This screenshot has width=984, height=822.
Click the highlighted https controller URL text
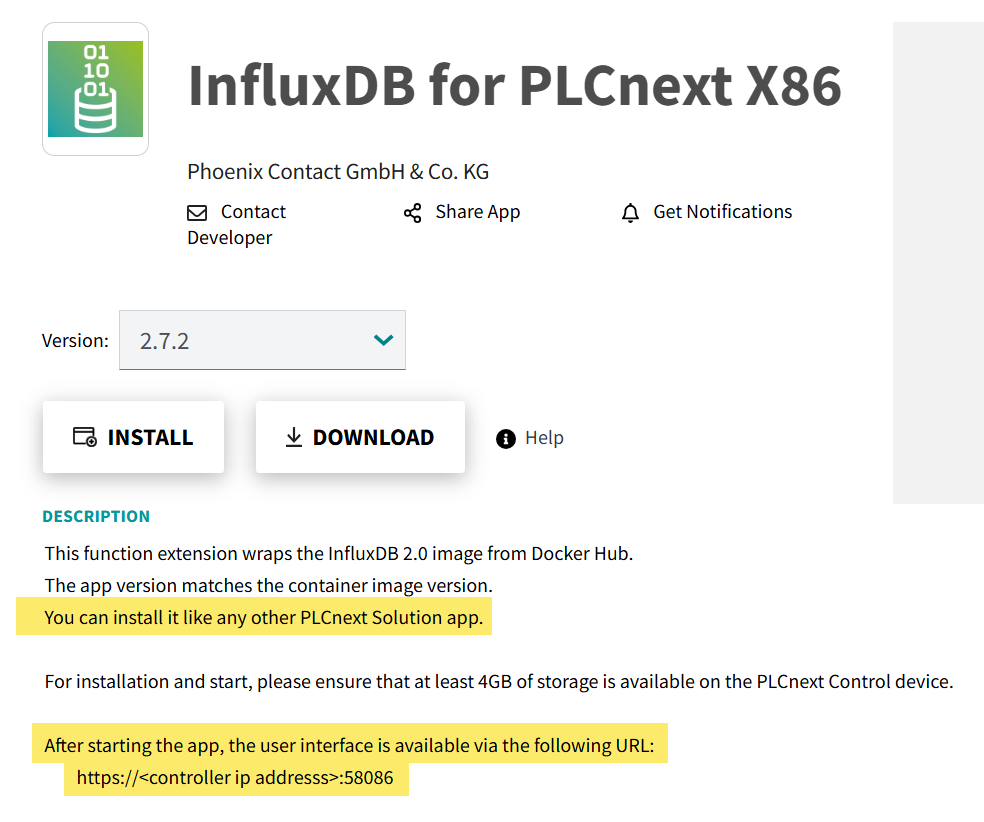click(235, 778)
